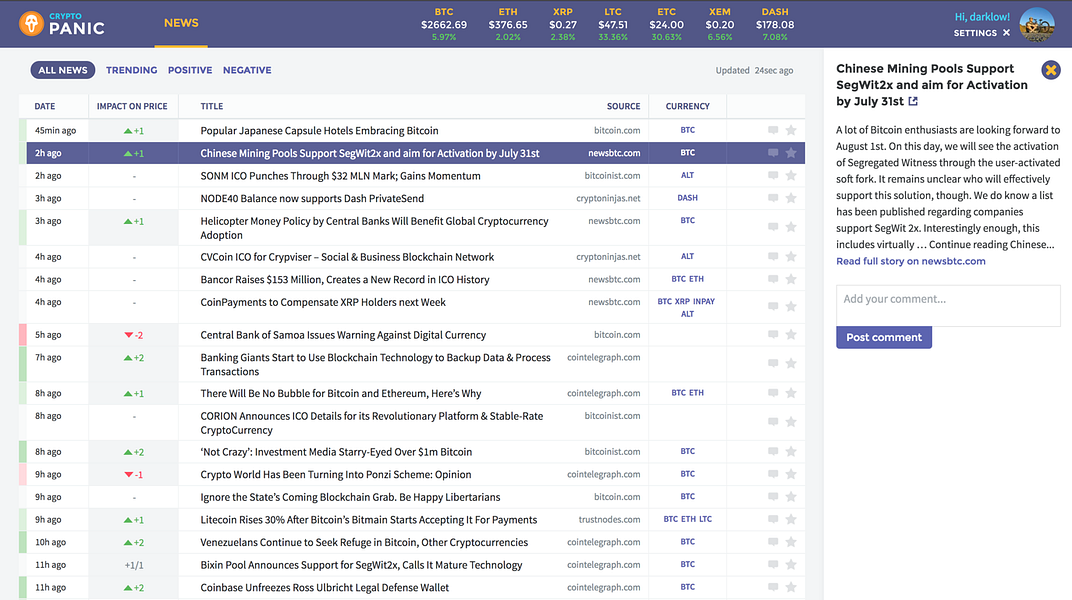The image size is (1072, 600).
Task: Open the DASH price ticker
Action: coord(775,24)
